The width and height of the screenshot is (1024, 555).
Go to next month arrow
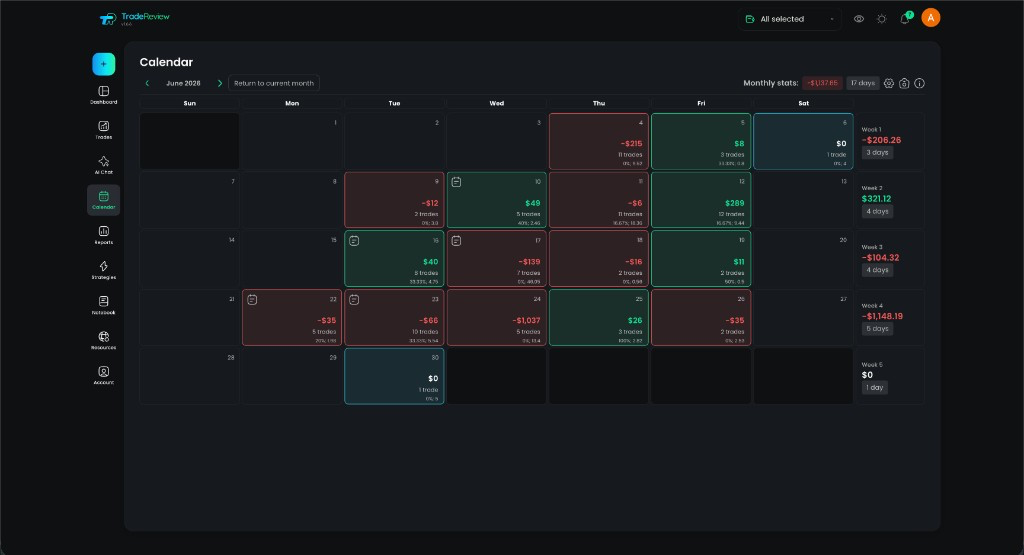click(219, 83)
